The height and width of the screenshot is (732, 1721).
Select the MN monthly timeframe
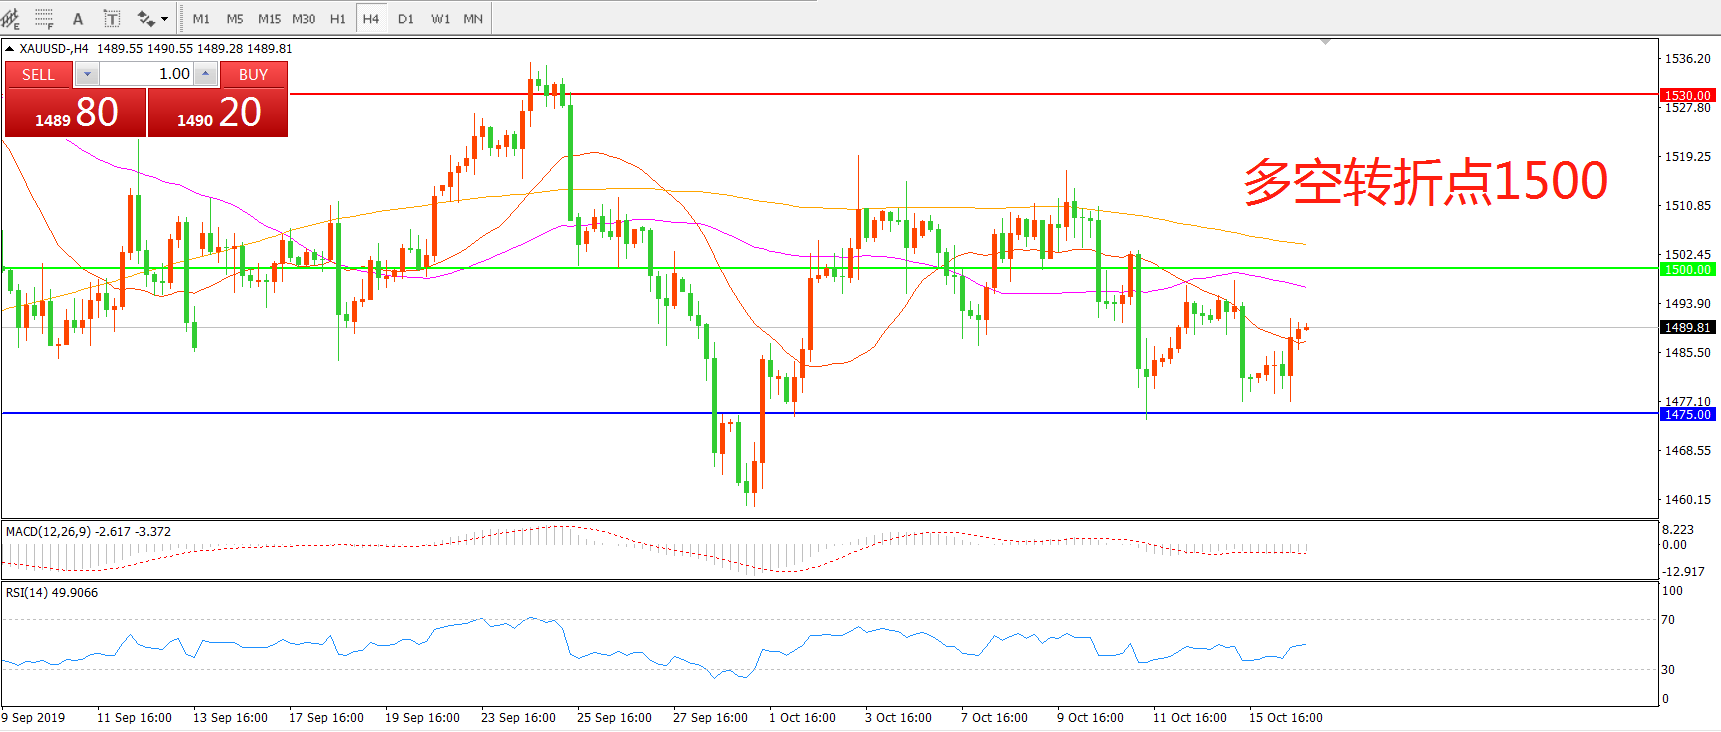[473, 19]
